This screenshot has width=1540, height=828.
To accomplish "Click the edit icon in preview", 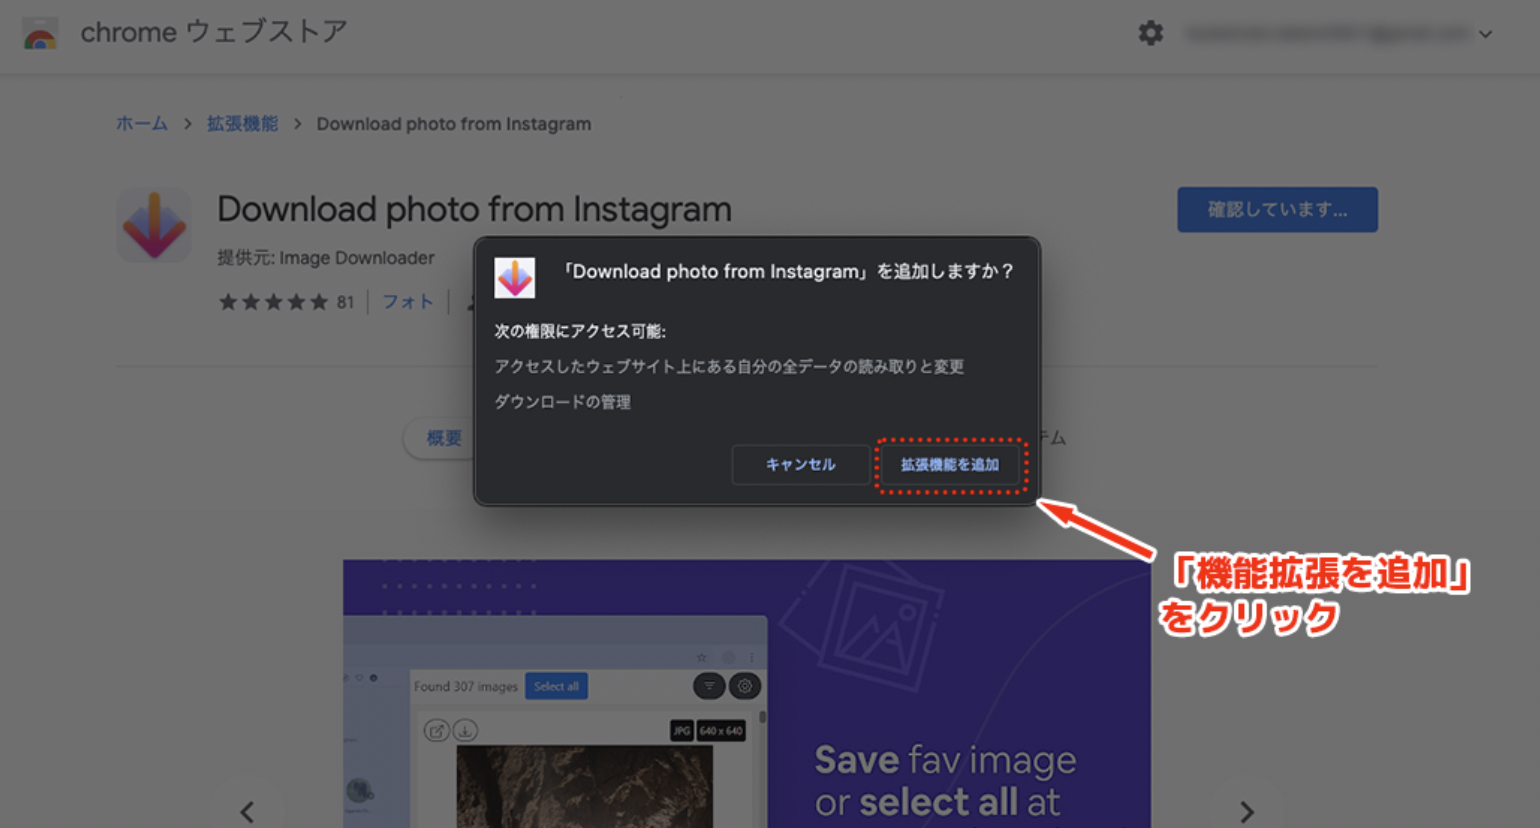I will [436, 731].
